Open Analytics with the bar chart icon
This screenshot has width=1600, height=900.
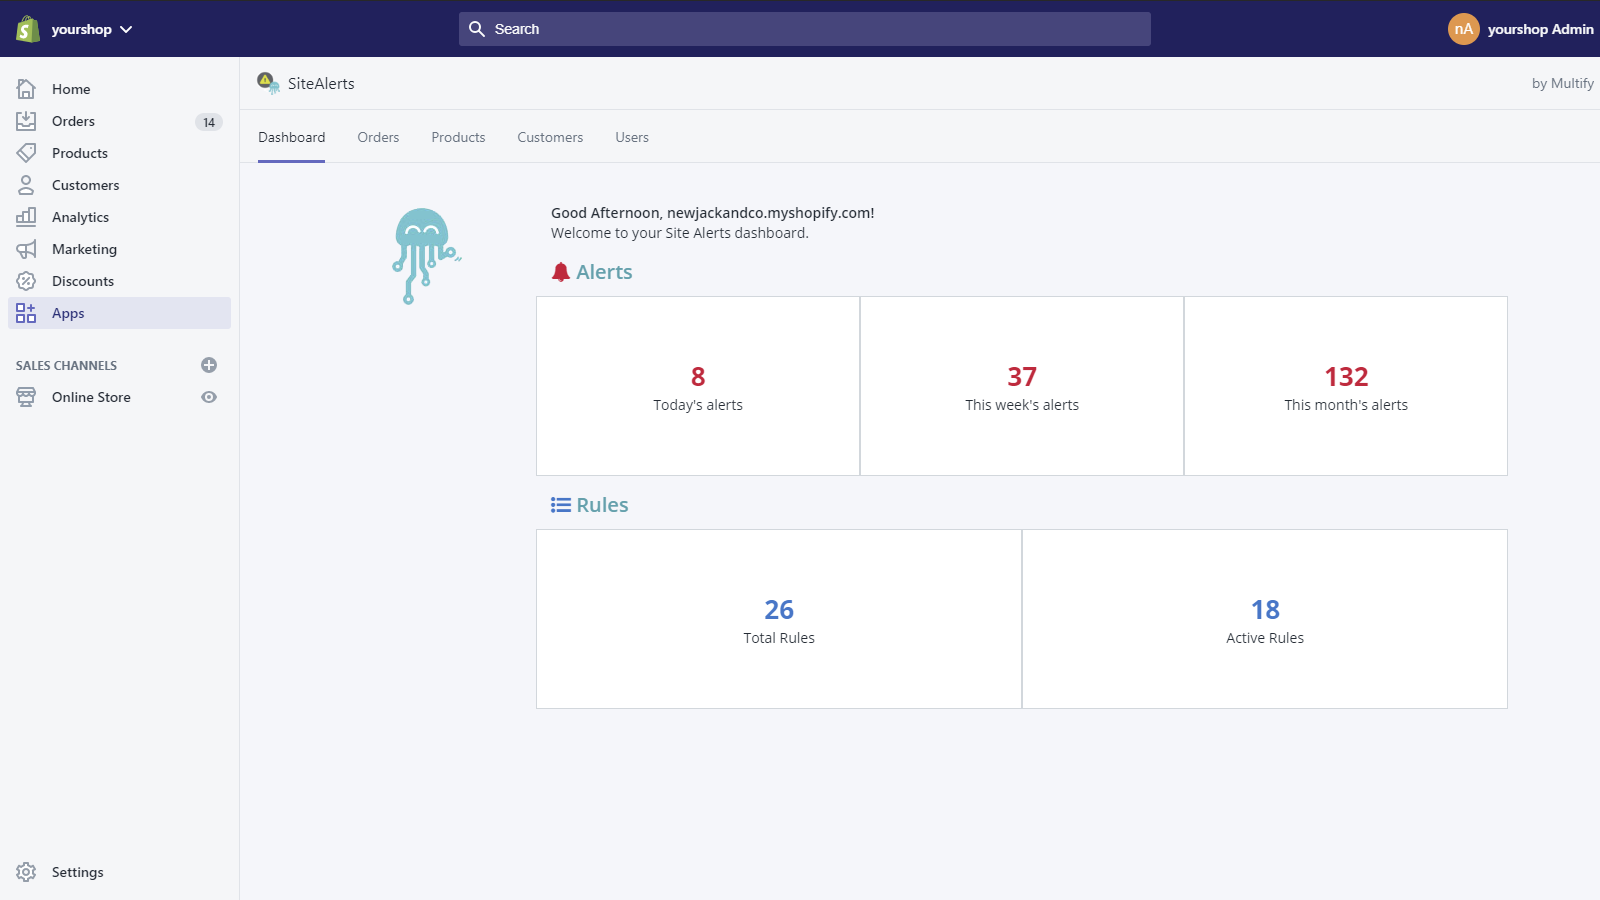click(x=26, y=216)
